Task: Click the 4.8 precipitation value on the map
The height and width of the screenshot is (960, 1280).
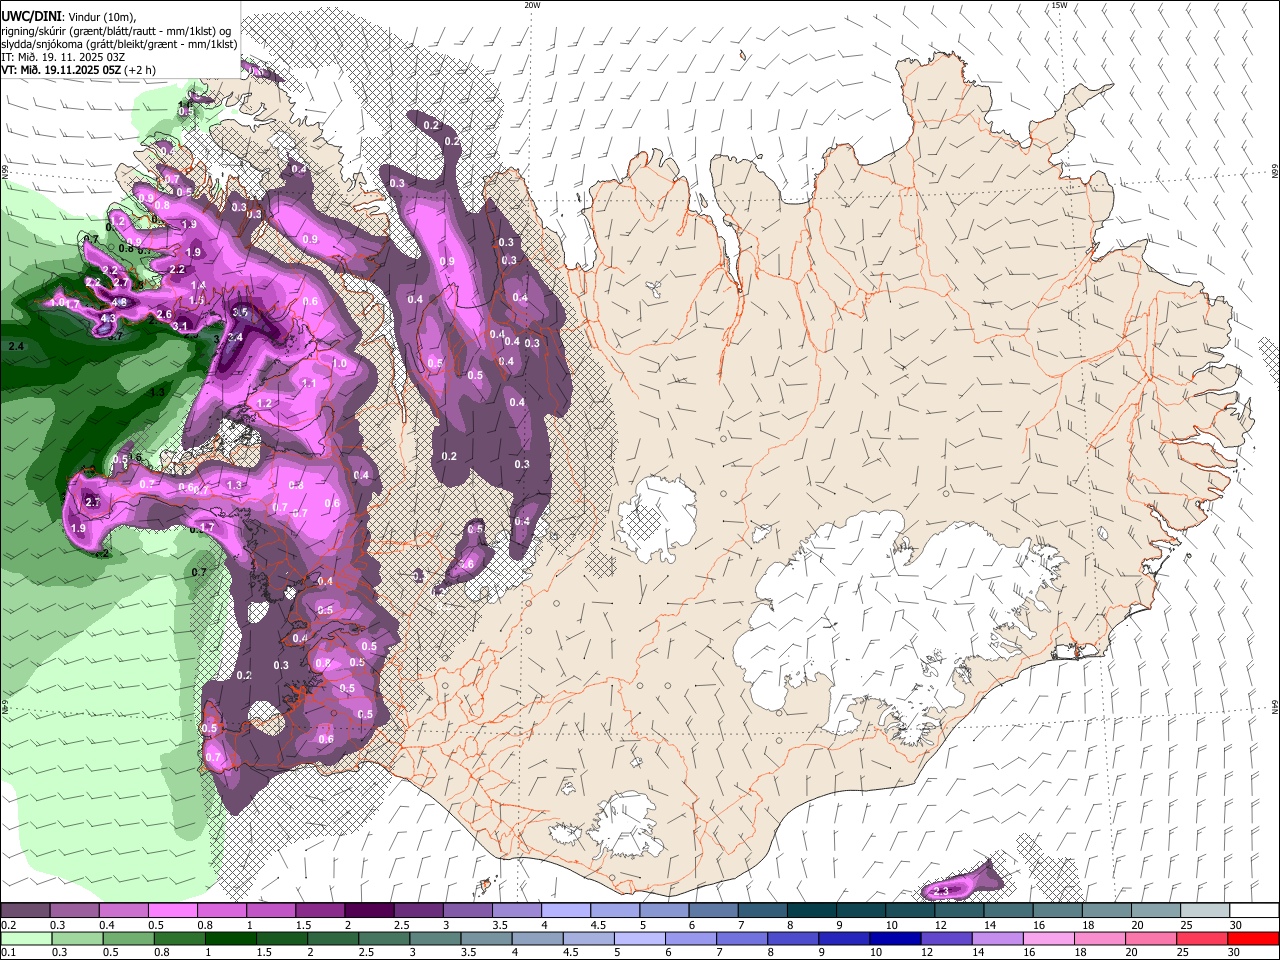Action: (119, 302)
